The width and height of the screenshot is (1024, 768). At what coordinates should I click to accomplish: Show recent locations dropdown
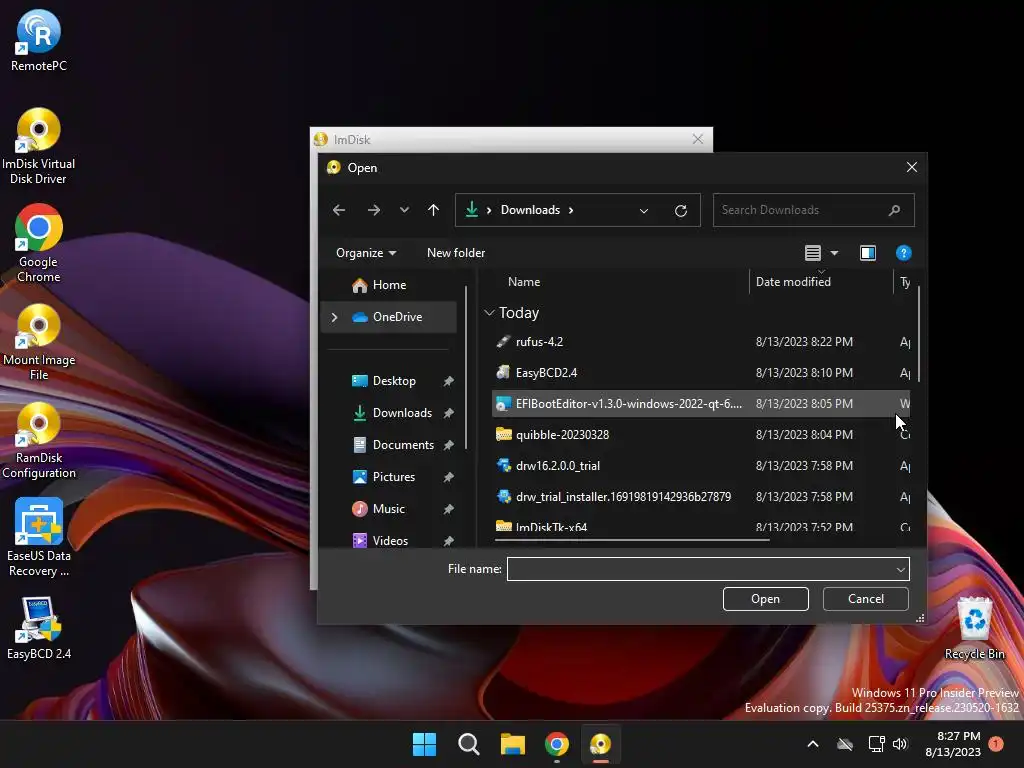click(404, 210)
